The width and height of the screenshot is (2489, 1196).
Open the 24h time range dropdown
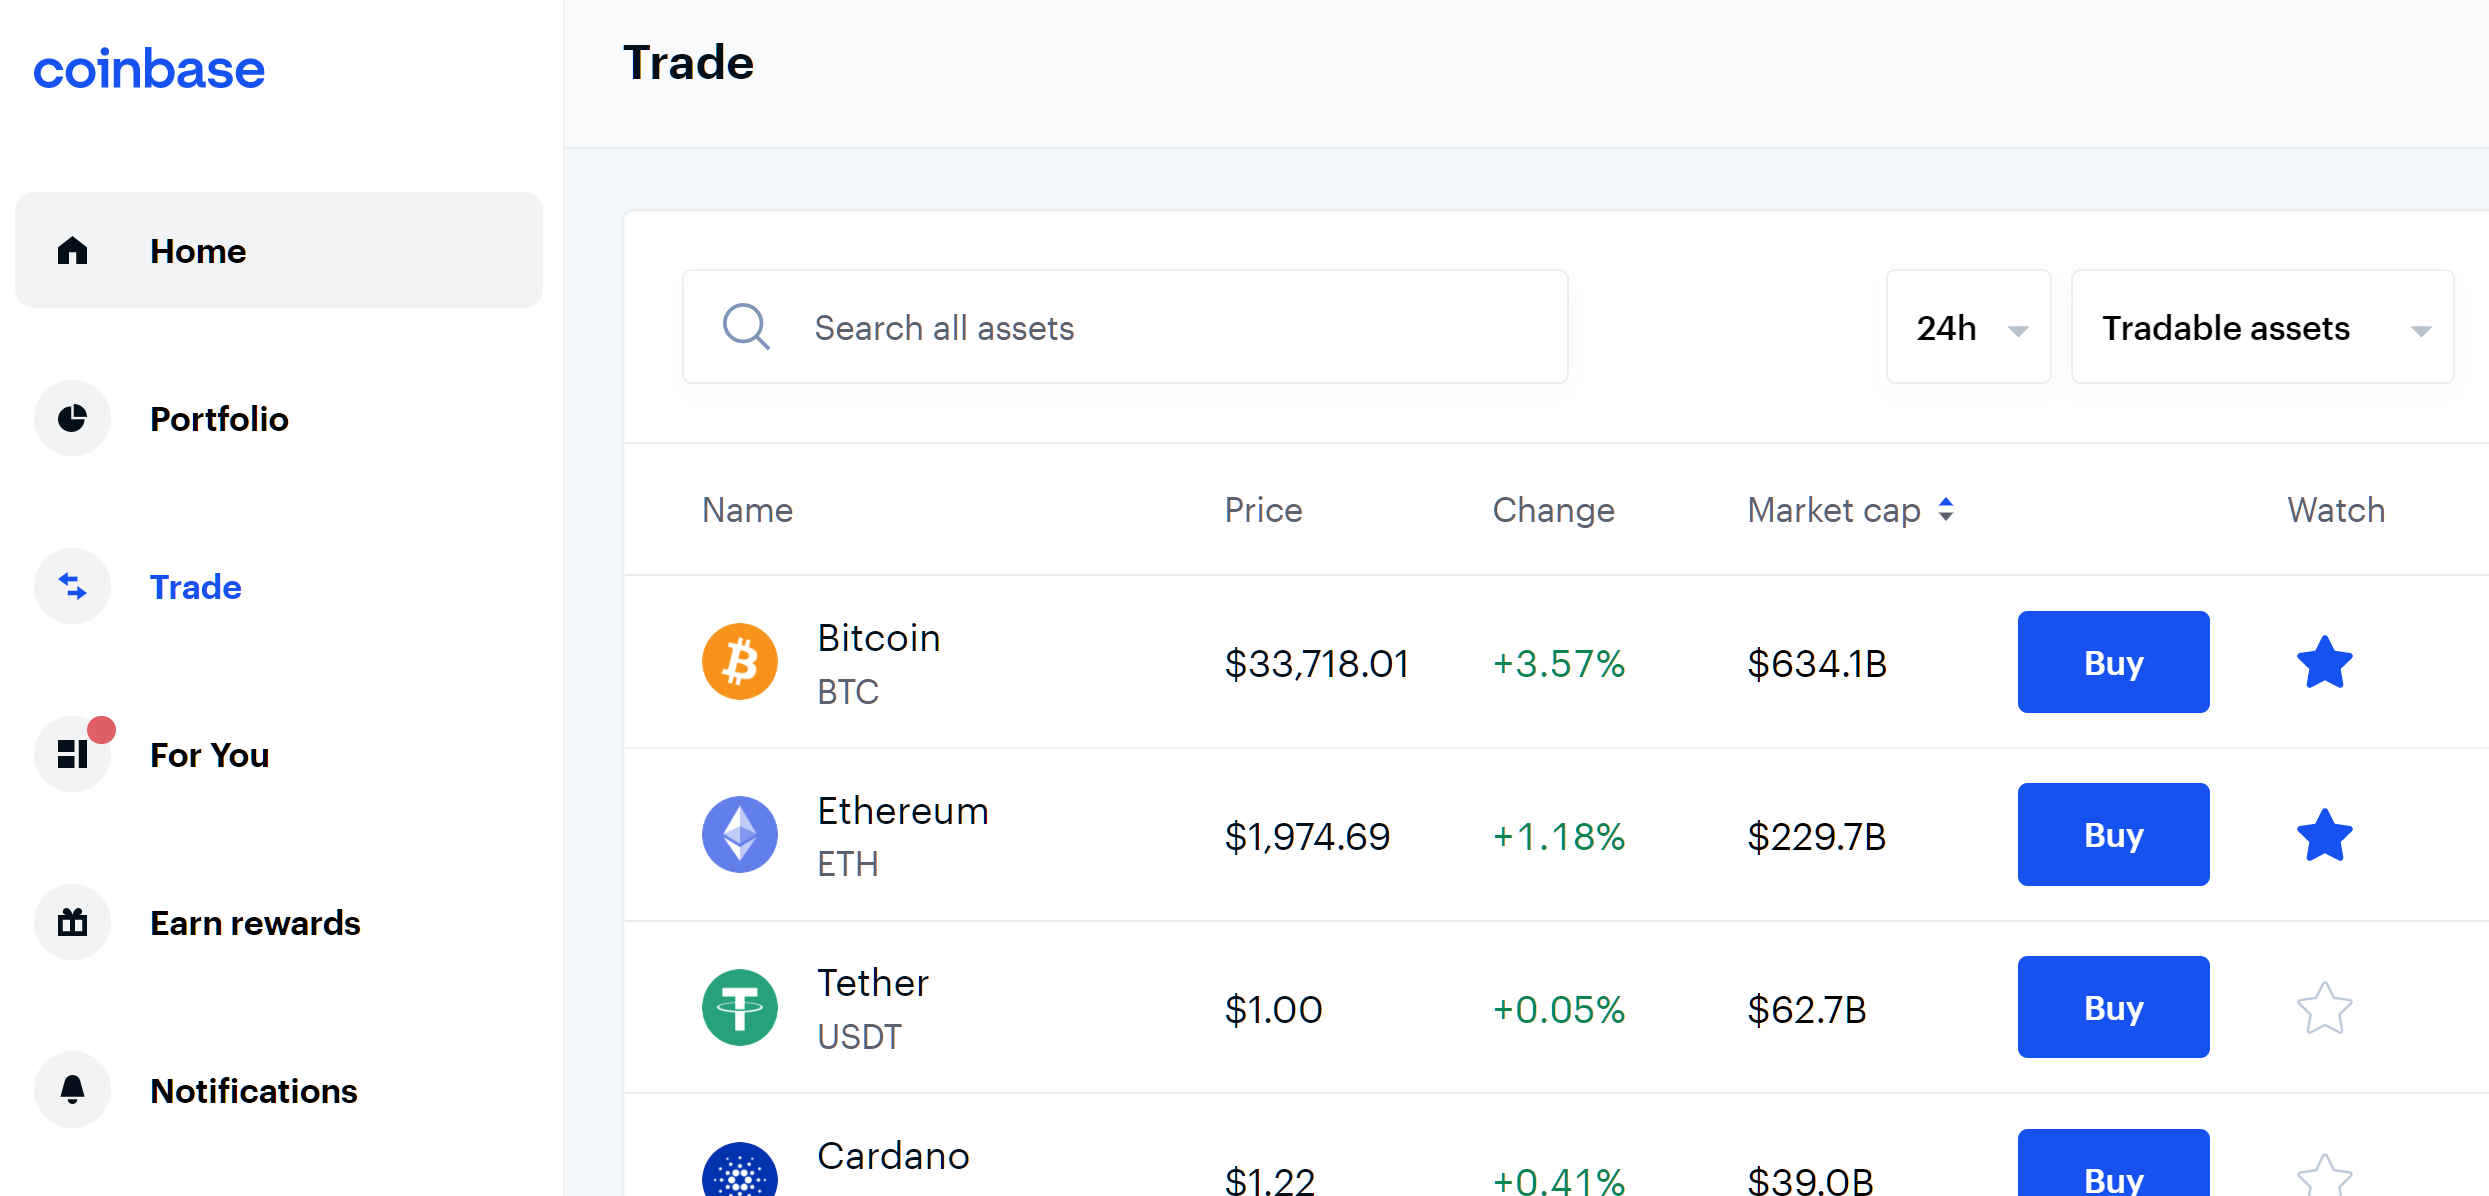pyautogui.click(x=1968, y=327)
